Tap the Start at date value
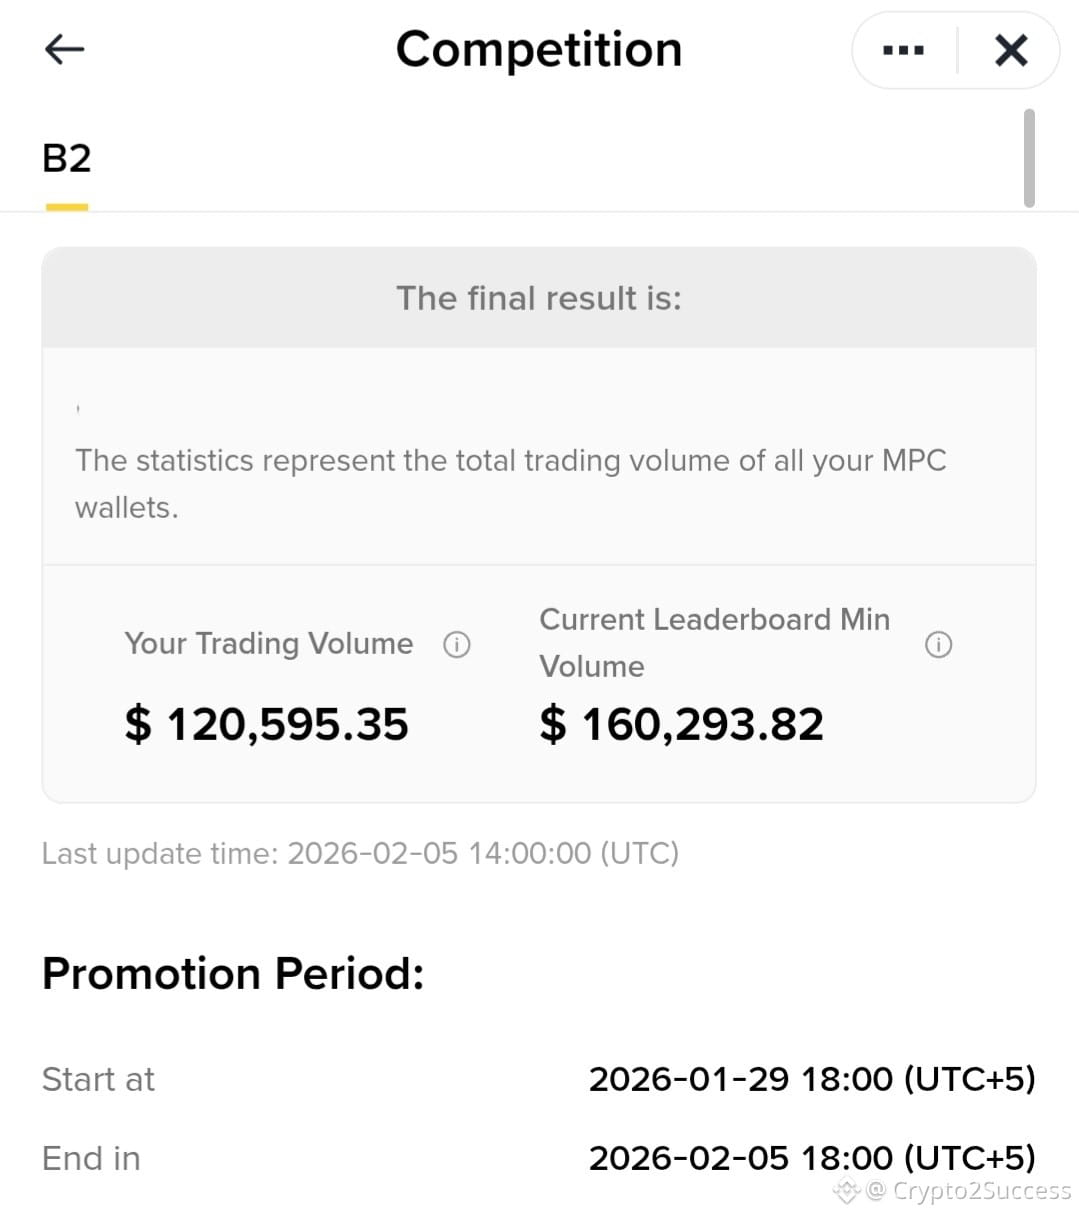Viewport: 1079px width, 1215px height. coord(812,1079)
